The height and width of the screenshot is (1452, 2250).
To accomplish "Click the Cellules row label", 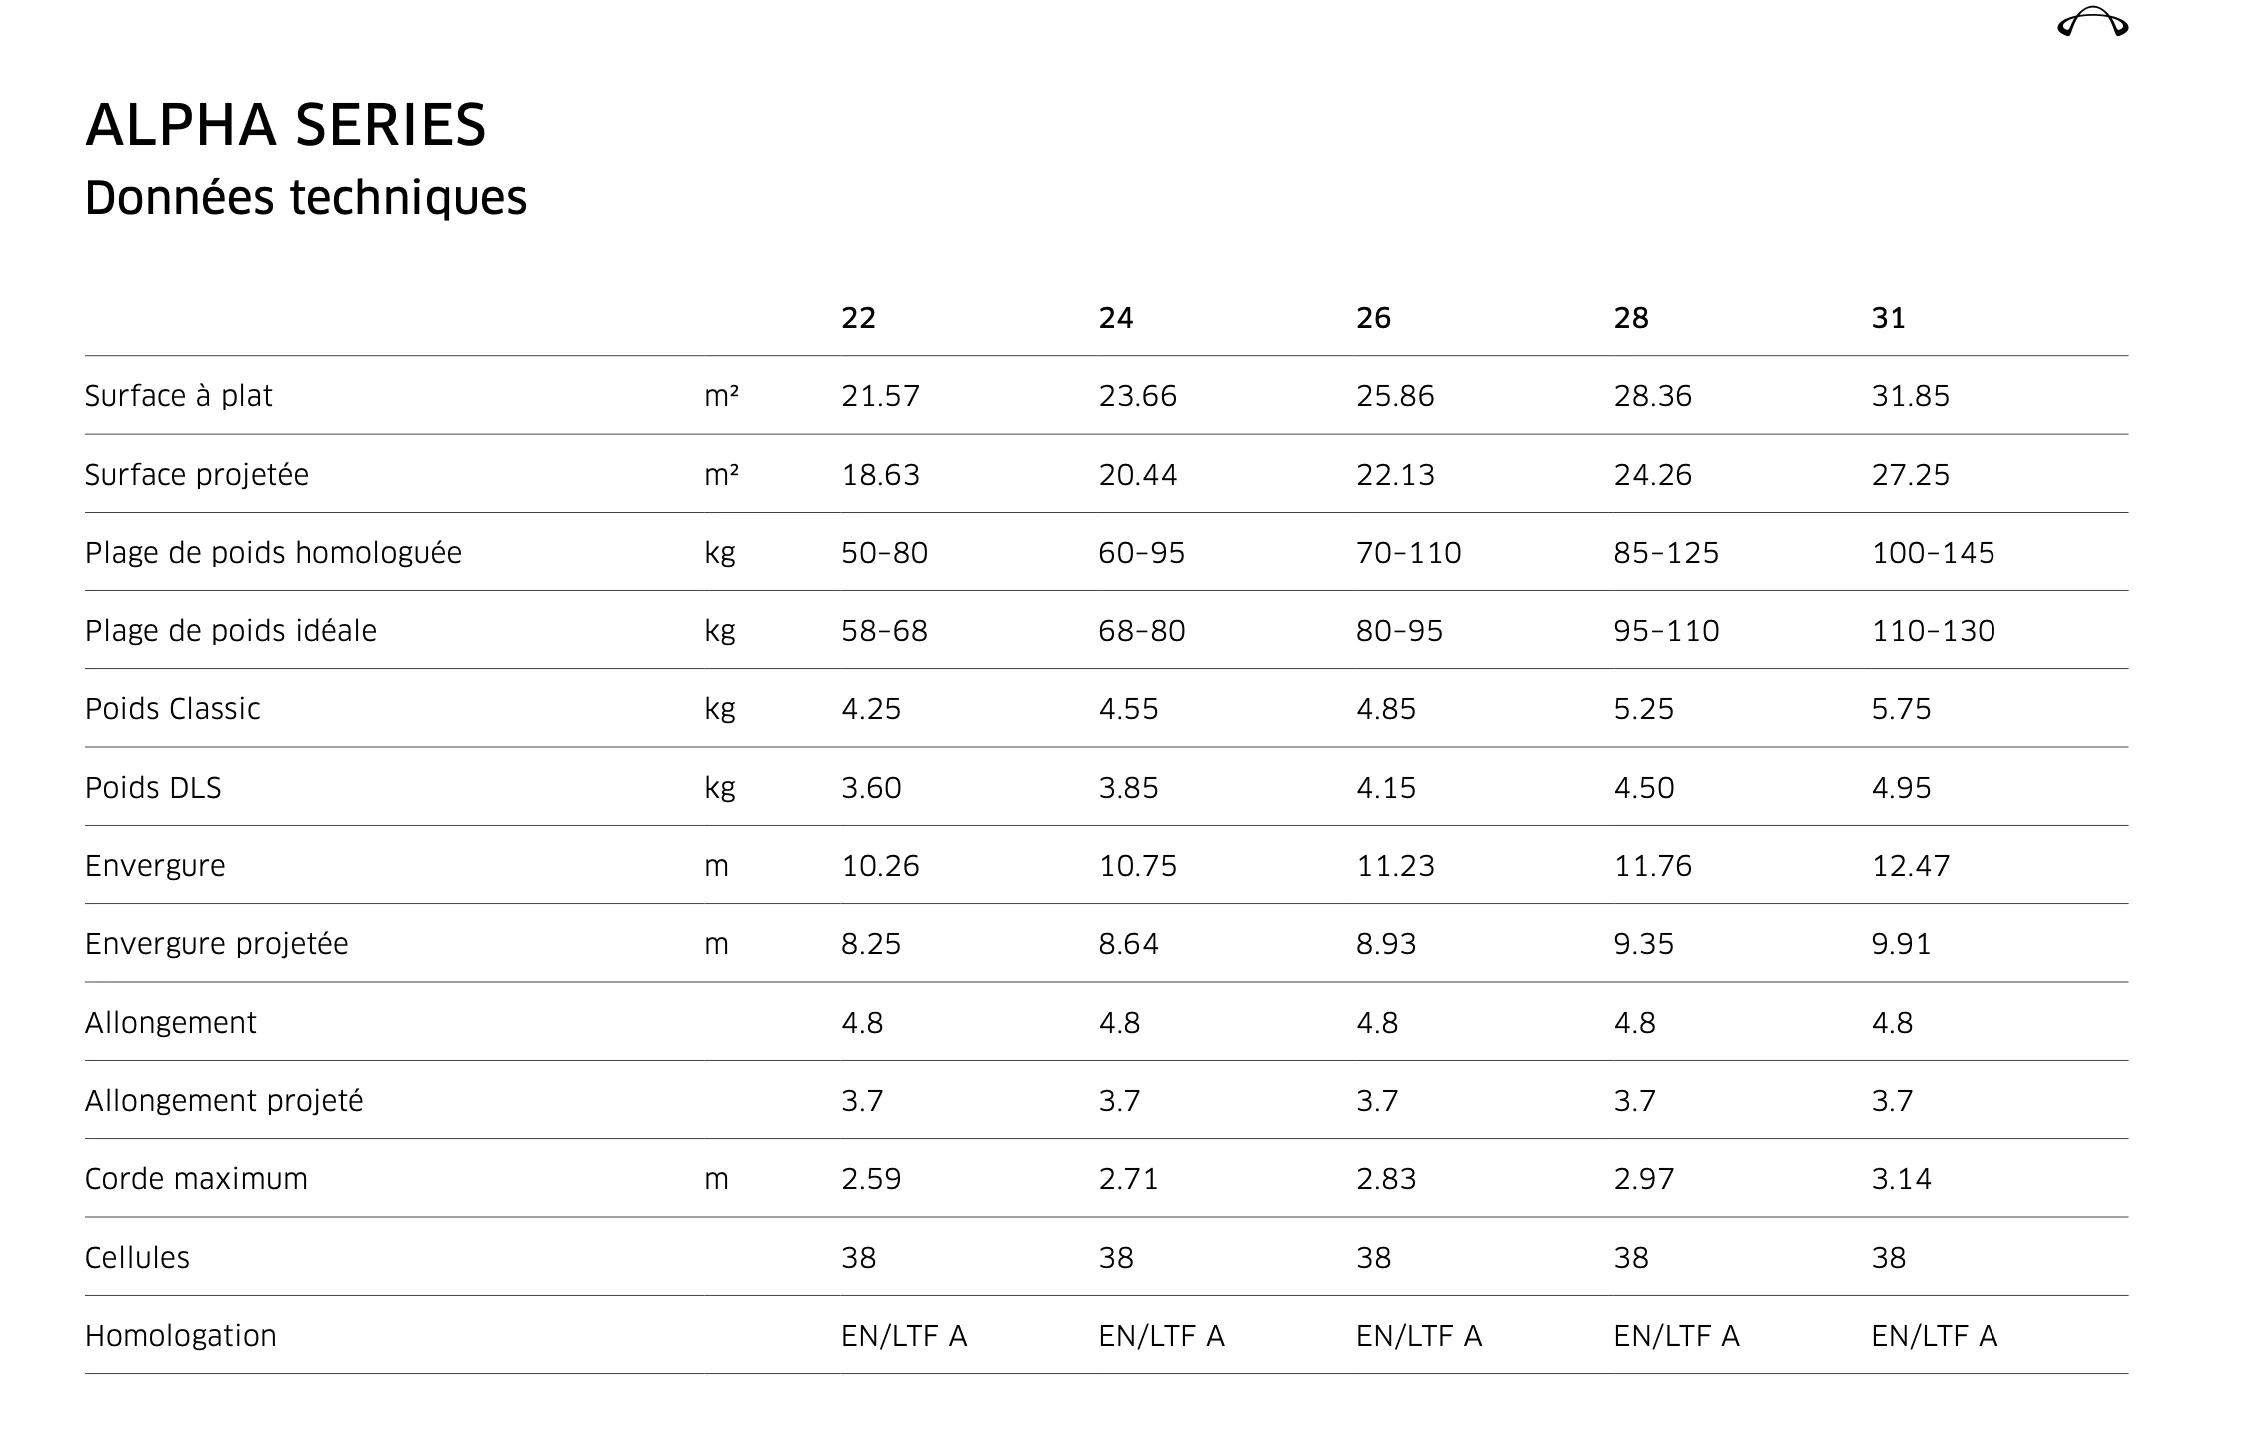I will tap(137, 1258).
